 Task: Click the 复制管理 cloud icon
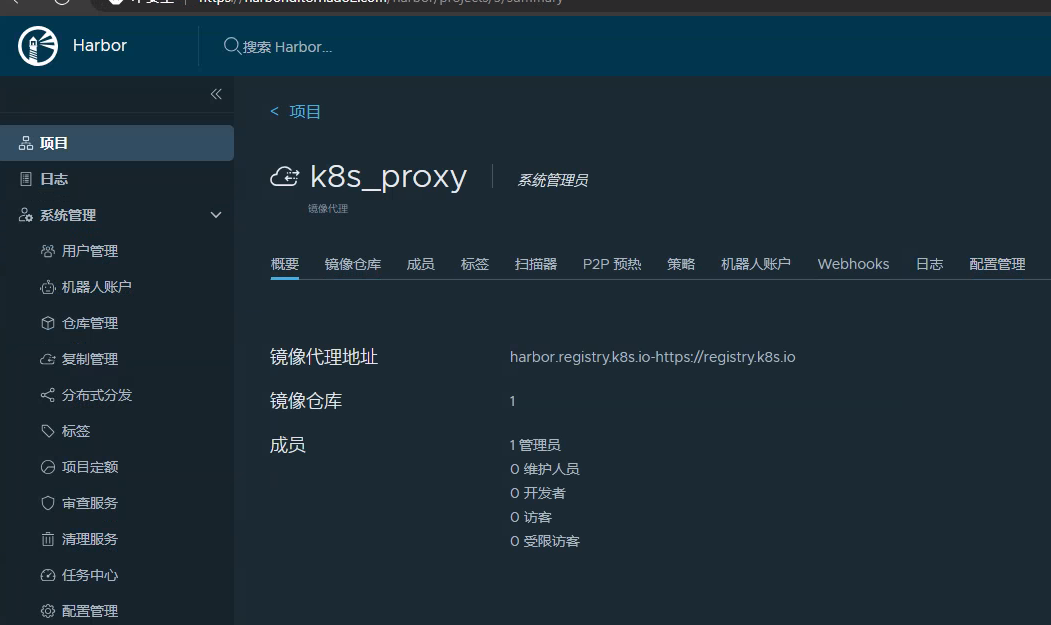(x=48, y=359)
